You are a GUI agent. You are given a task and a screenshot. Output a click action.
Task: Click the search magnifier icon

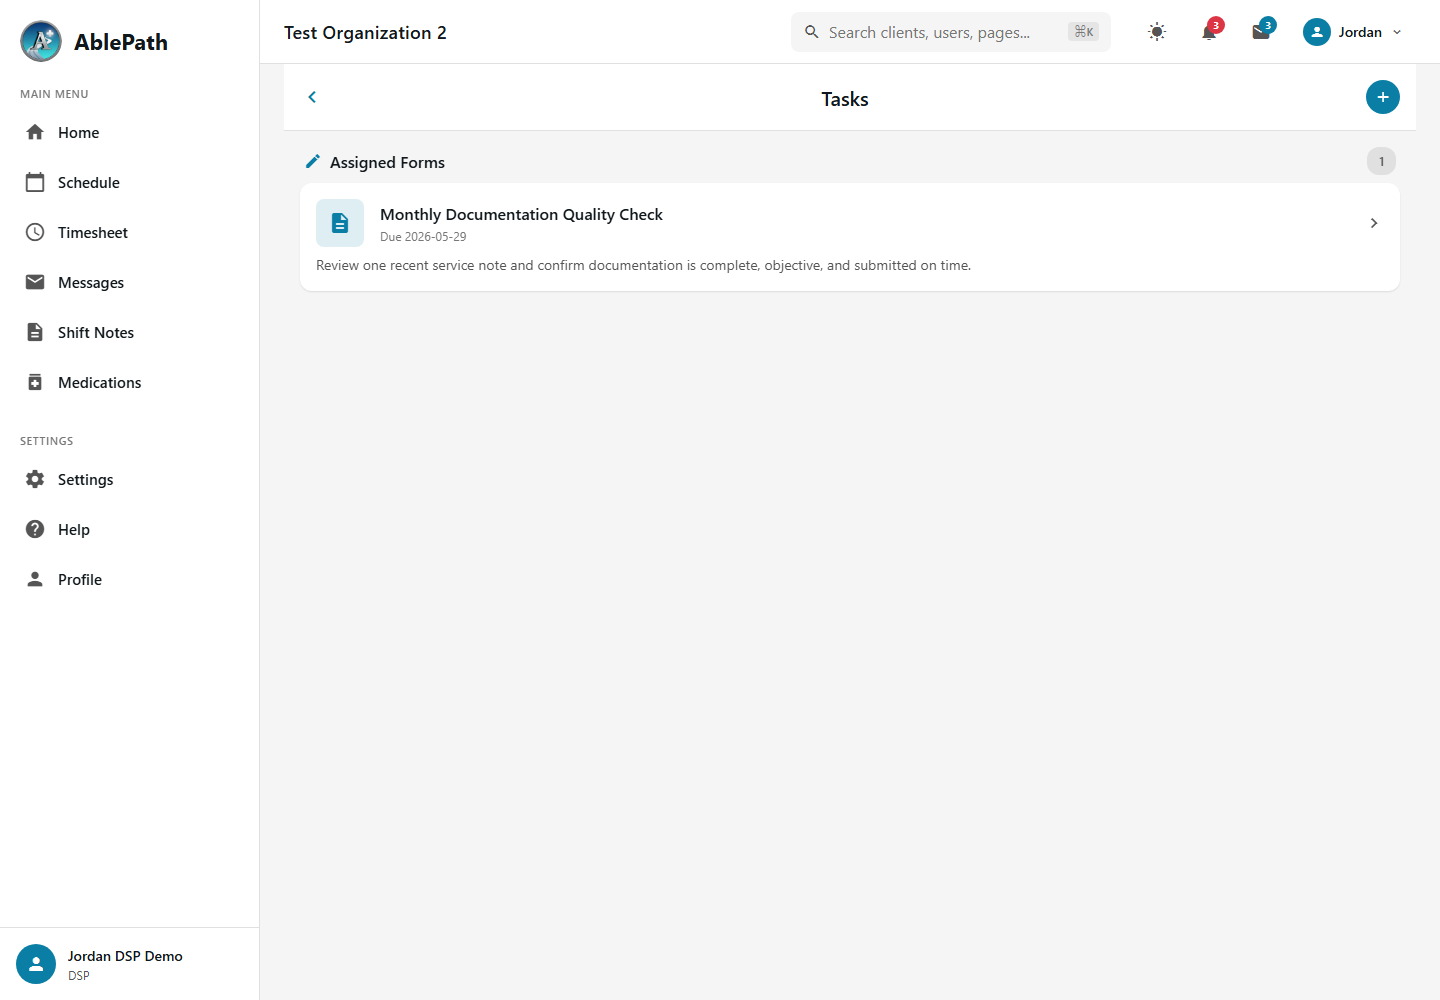point(812,32)
